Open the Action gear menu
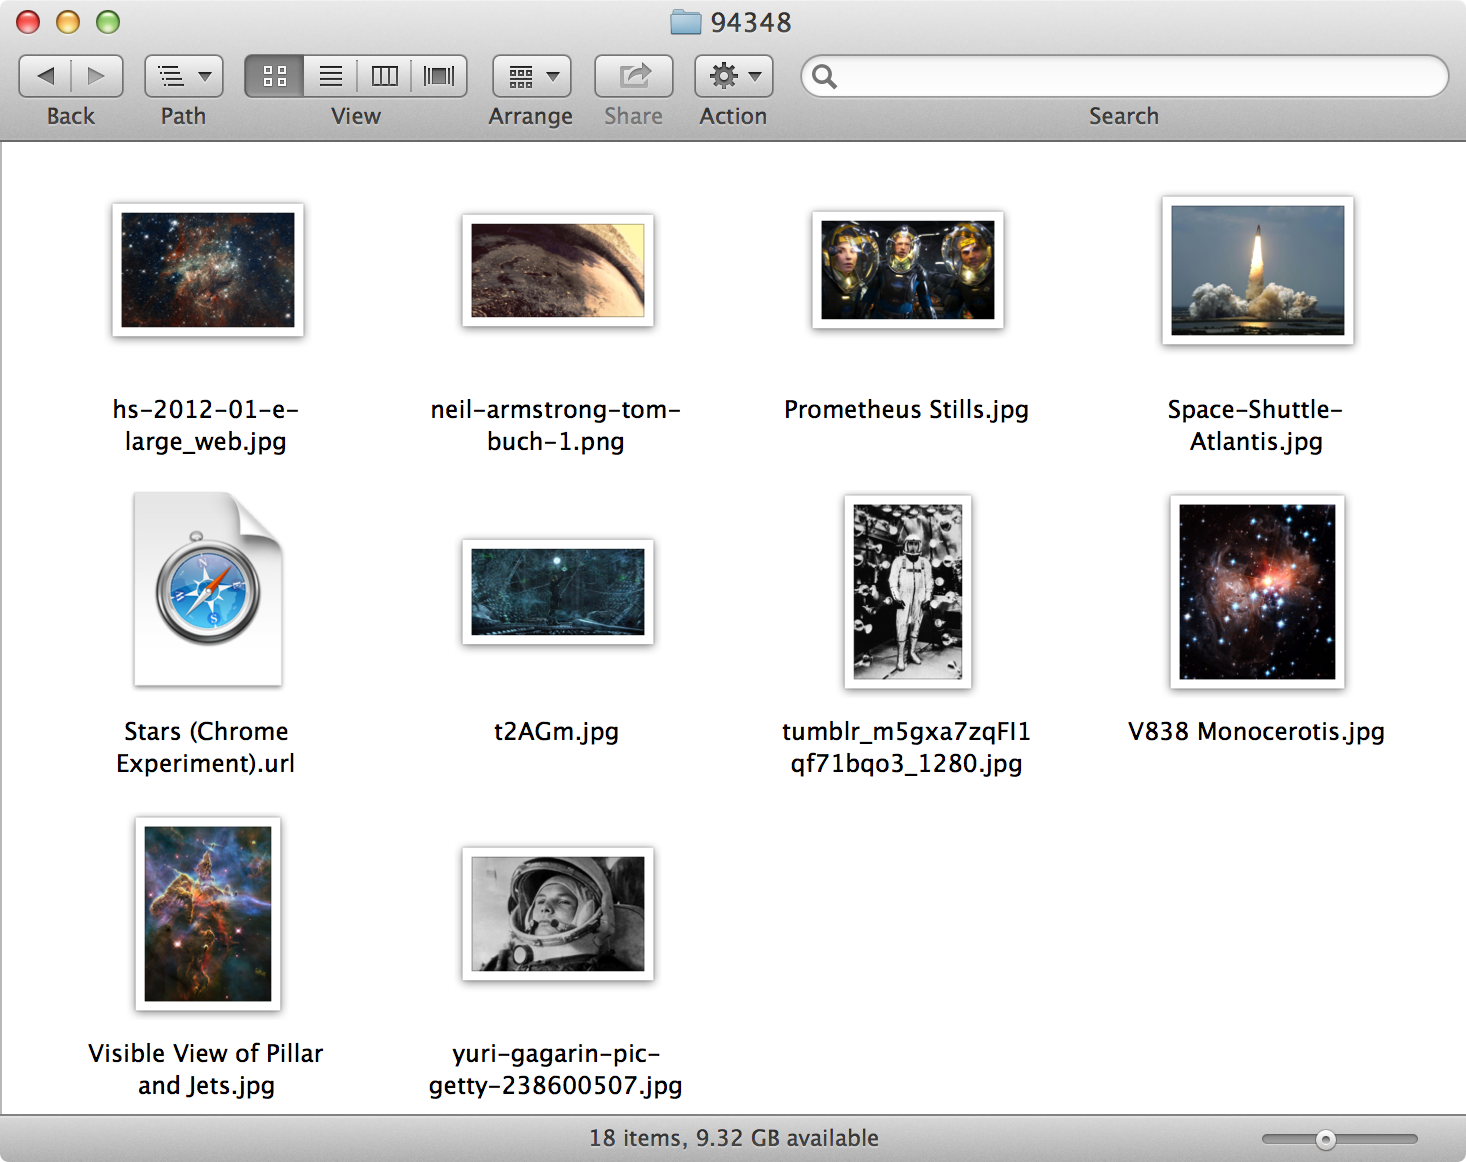Image resolution: width=1466 pixels, height=1162 pixels. (734, 76)
